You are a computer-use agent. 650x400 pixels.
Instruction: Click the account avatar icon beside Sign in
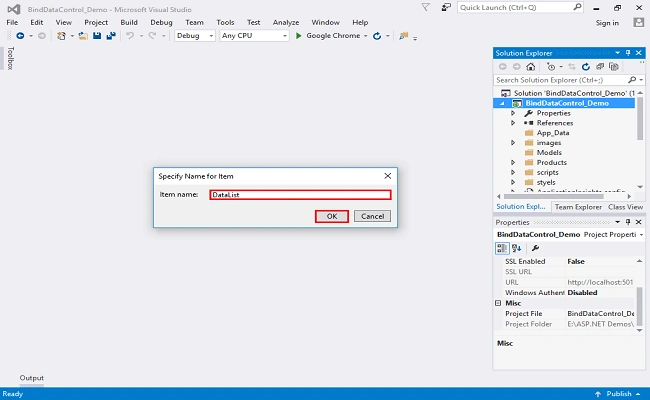click(639, 22)
